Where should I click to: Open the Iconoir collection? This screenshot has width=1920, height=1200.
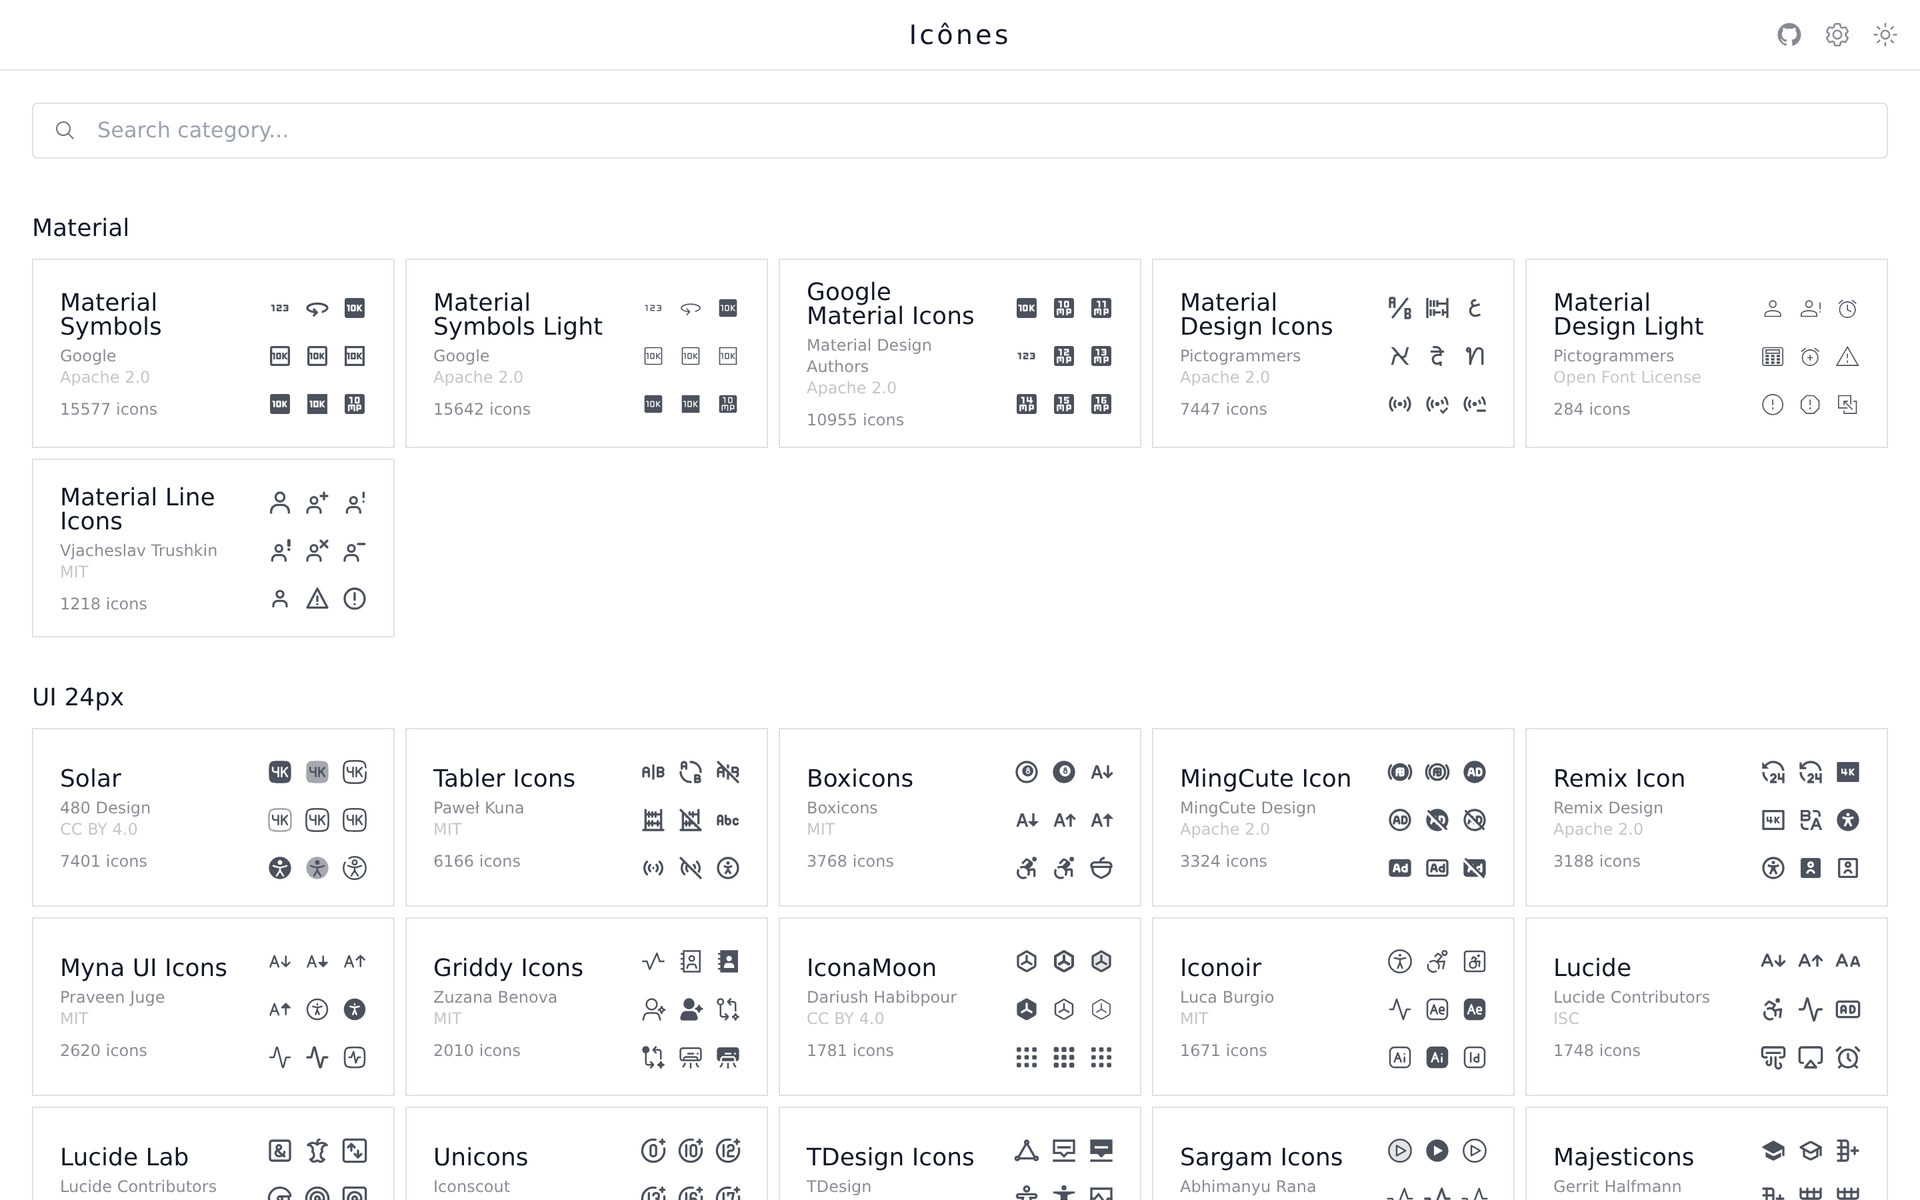(1333, 1007)
